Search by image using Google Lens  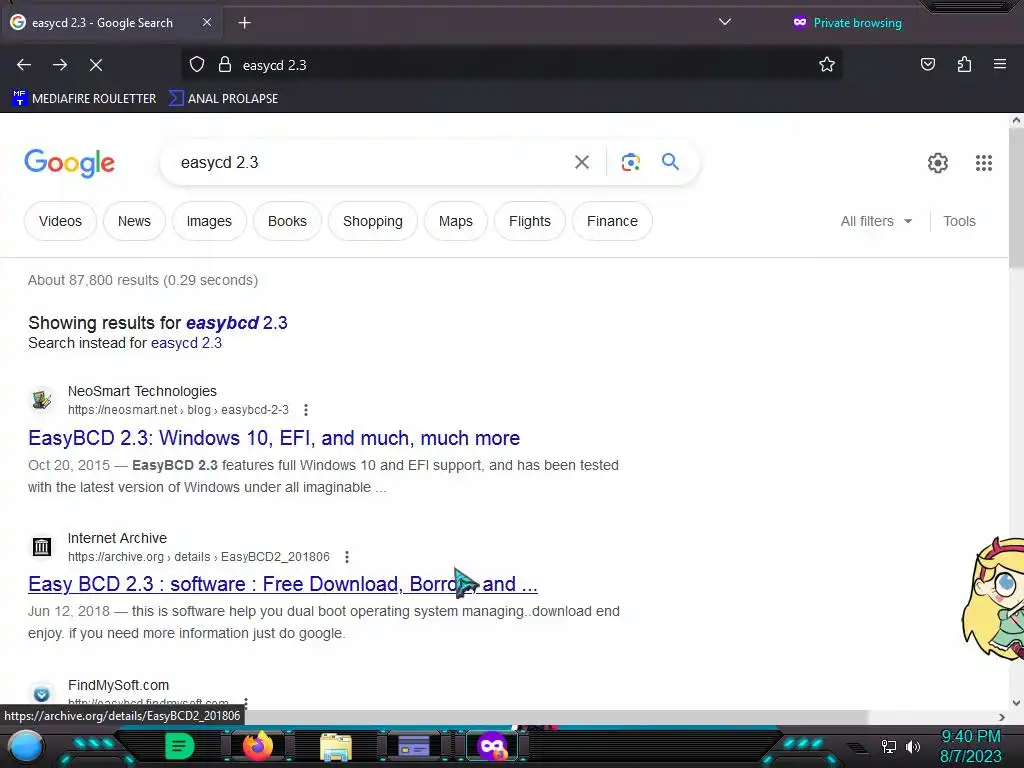pyautogui.click(x=630, y=162)
